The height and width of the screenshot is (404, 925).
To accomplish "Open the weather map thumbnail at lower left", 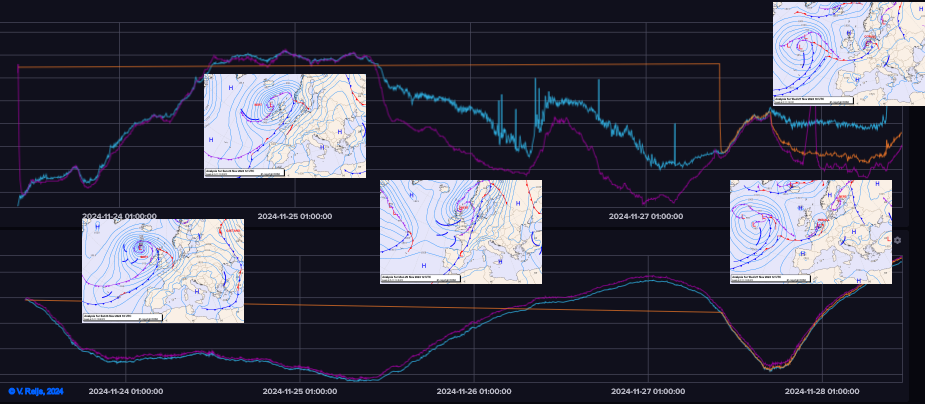I will (163, 271).
